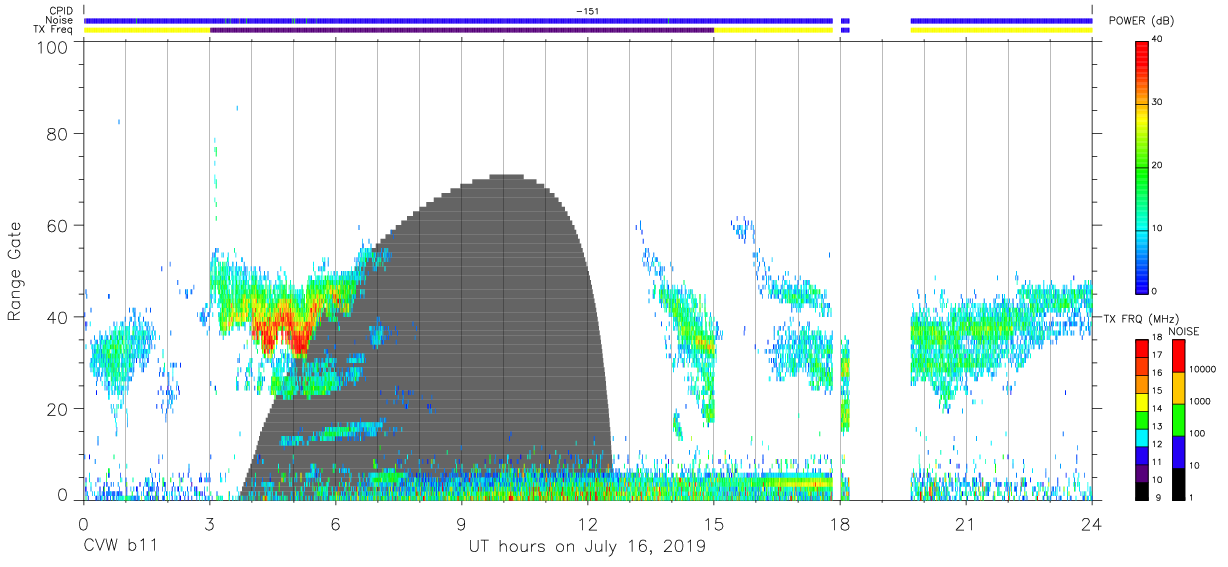The width and height of the screenshot is (1228, 567).
Task: Click the Range Gate y-axis title
Action: [x=15, y=271]
